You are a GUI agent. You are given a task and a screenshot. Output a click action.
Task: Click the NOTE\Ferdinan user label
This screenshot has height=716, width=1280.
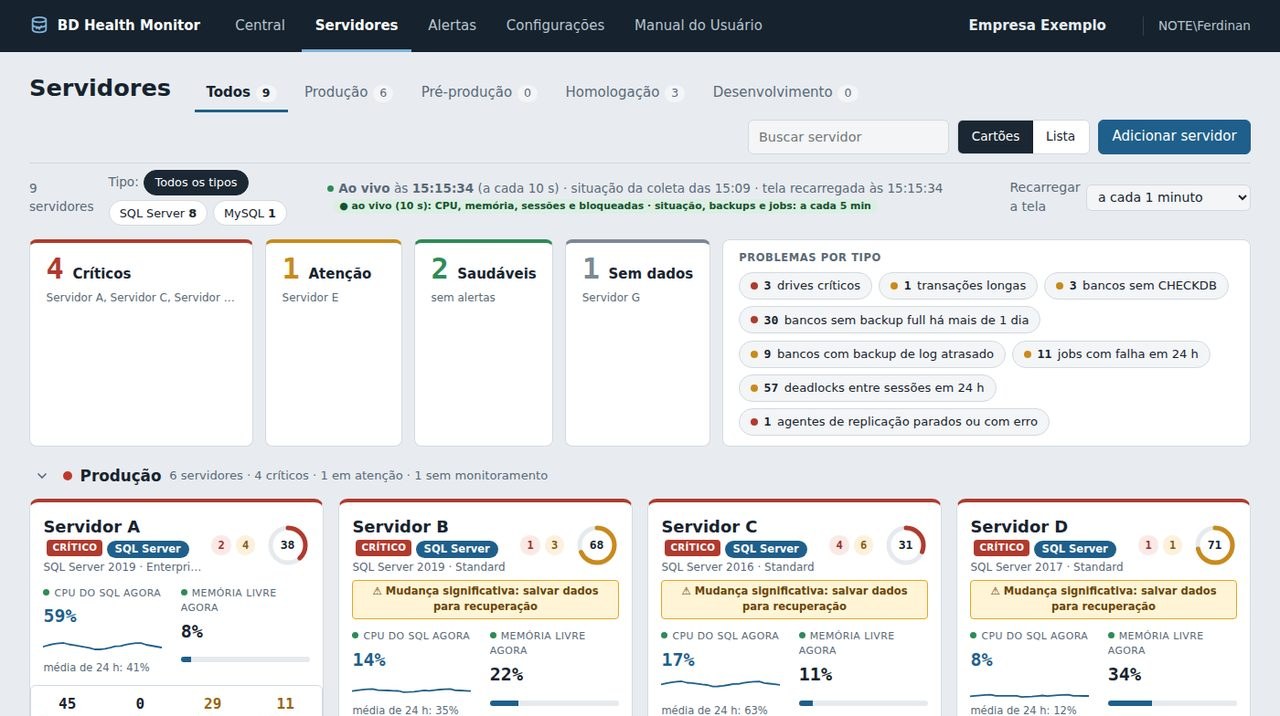1204,26
